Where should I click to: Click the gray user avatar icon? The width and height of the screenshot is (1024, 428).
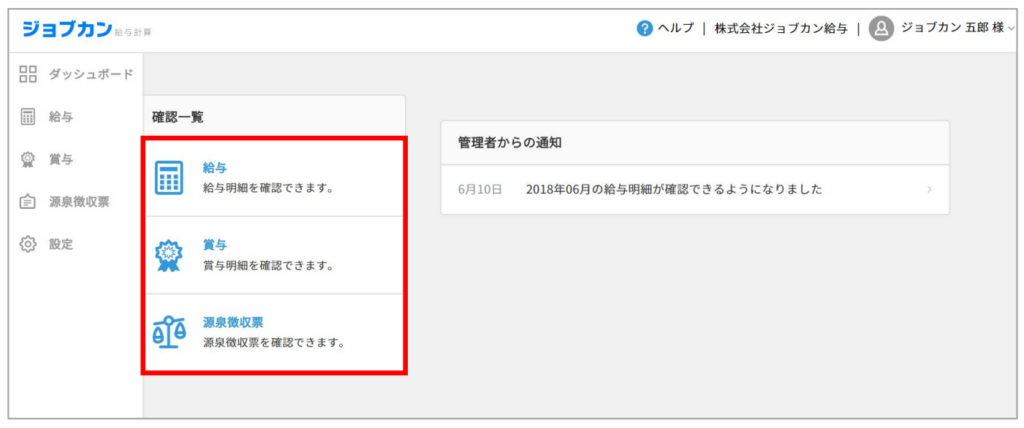click(881, 28)
